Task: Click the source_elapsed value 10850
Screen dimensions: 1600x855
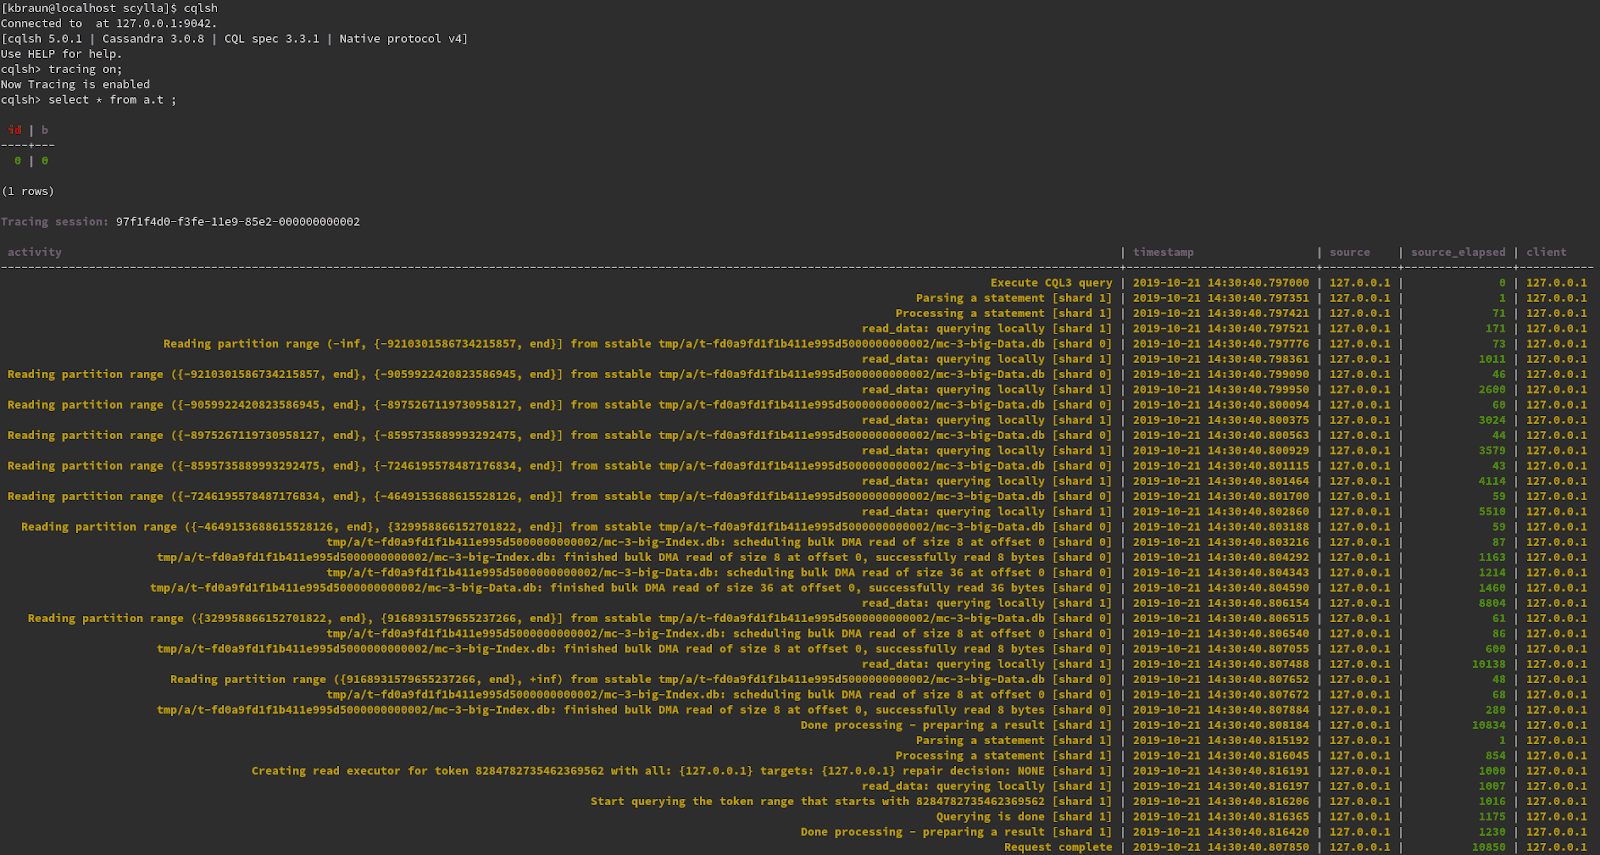Action: (x=1488, y=847)
